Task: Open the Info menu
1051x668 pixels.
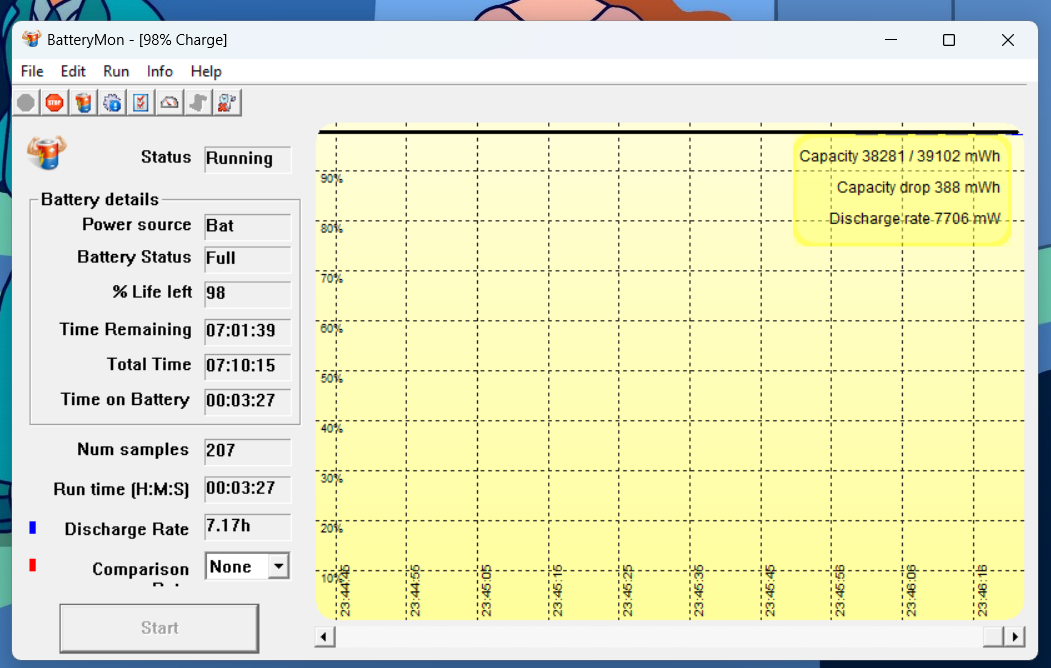Action: 160,71
